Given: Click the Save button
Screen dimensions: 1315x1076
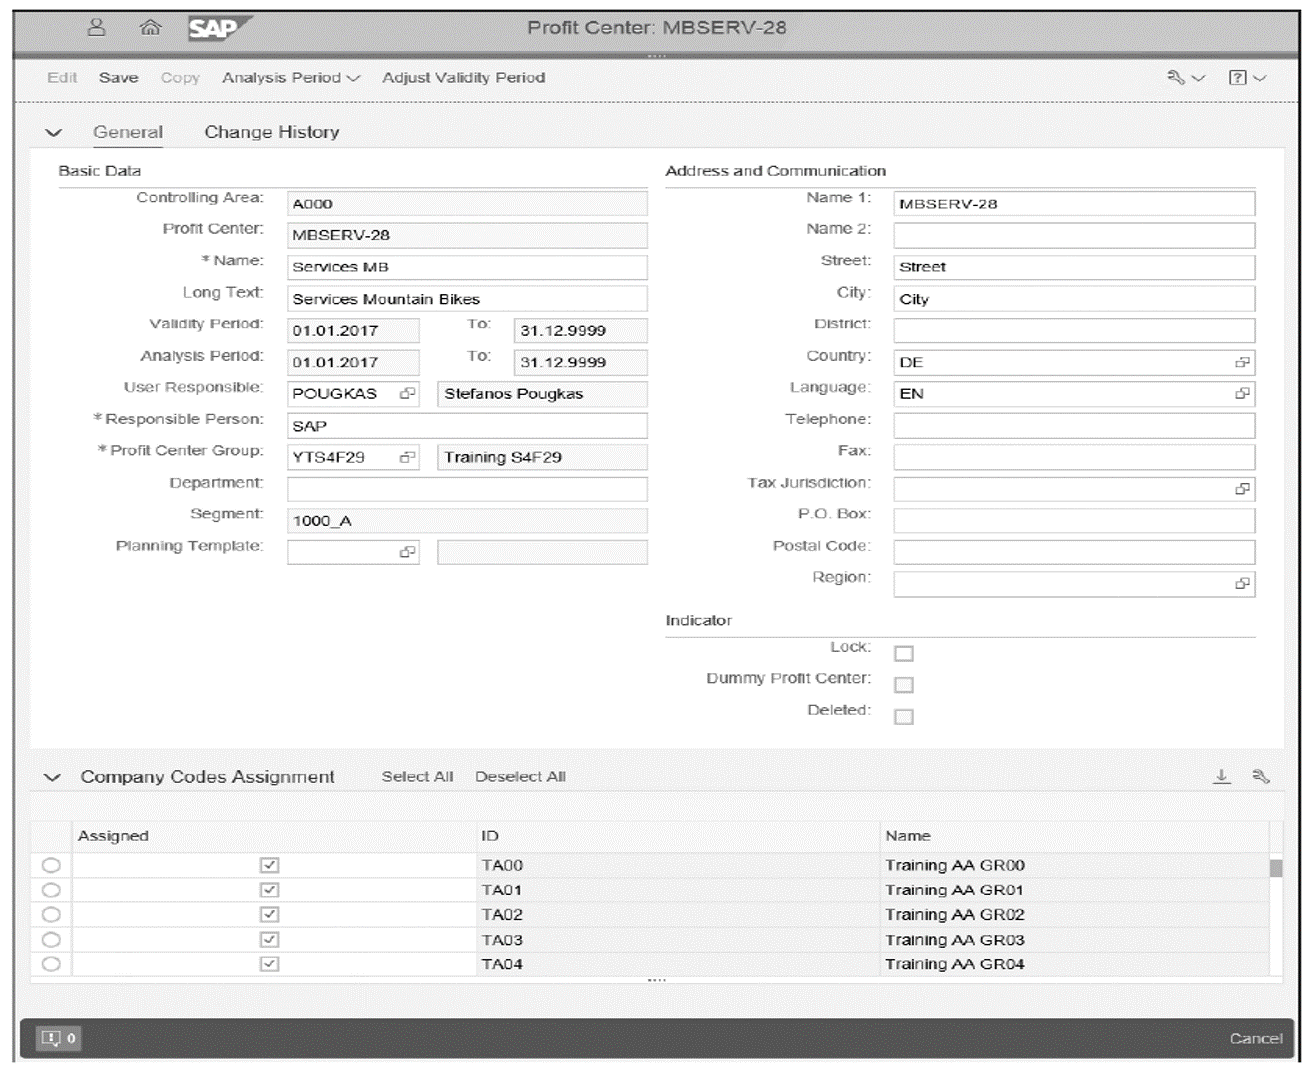Looking at the screenshot, I should tap(119, 77).
